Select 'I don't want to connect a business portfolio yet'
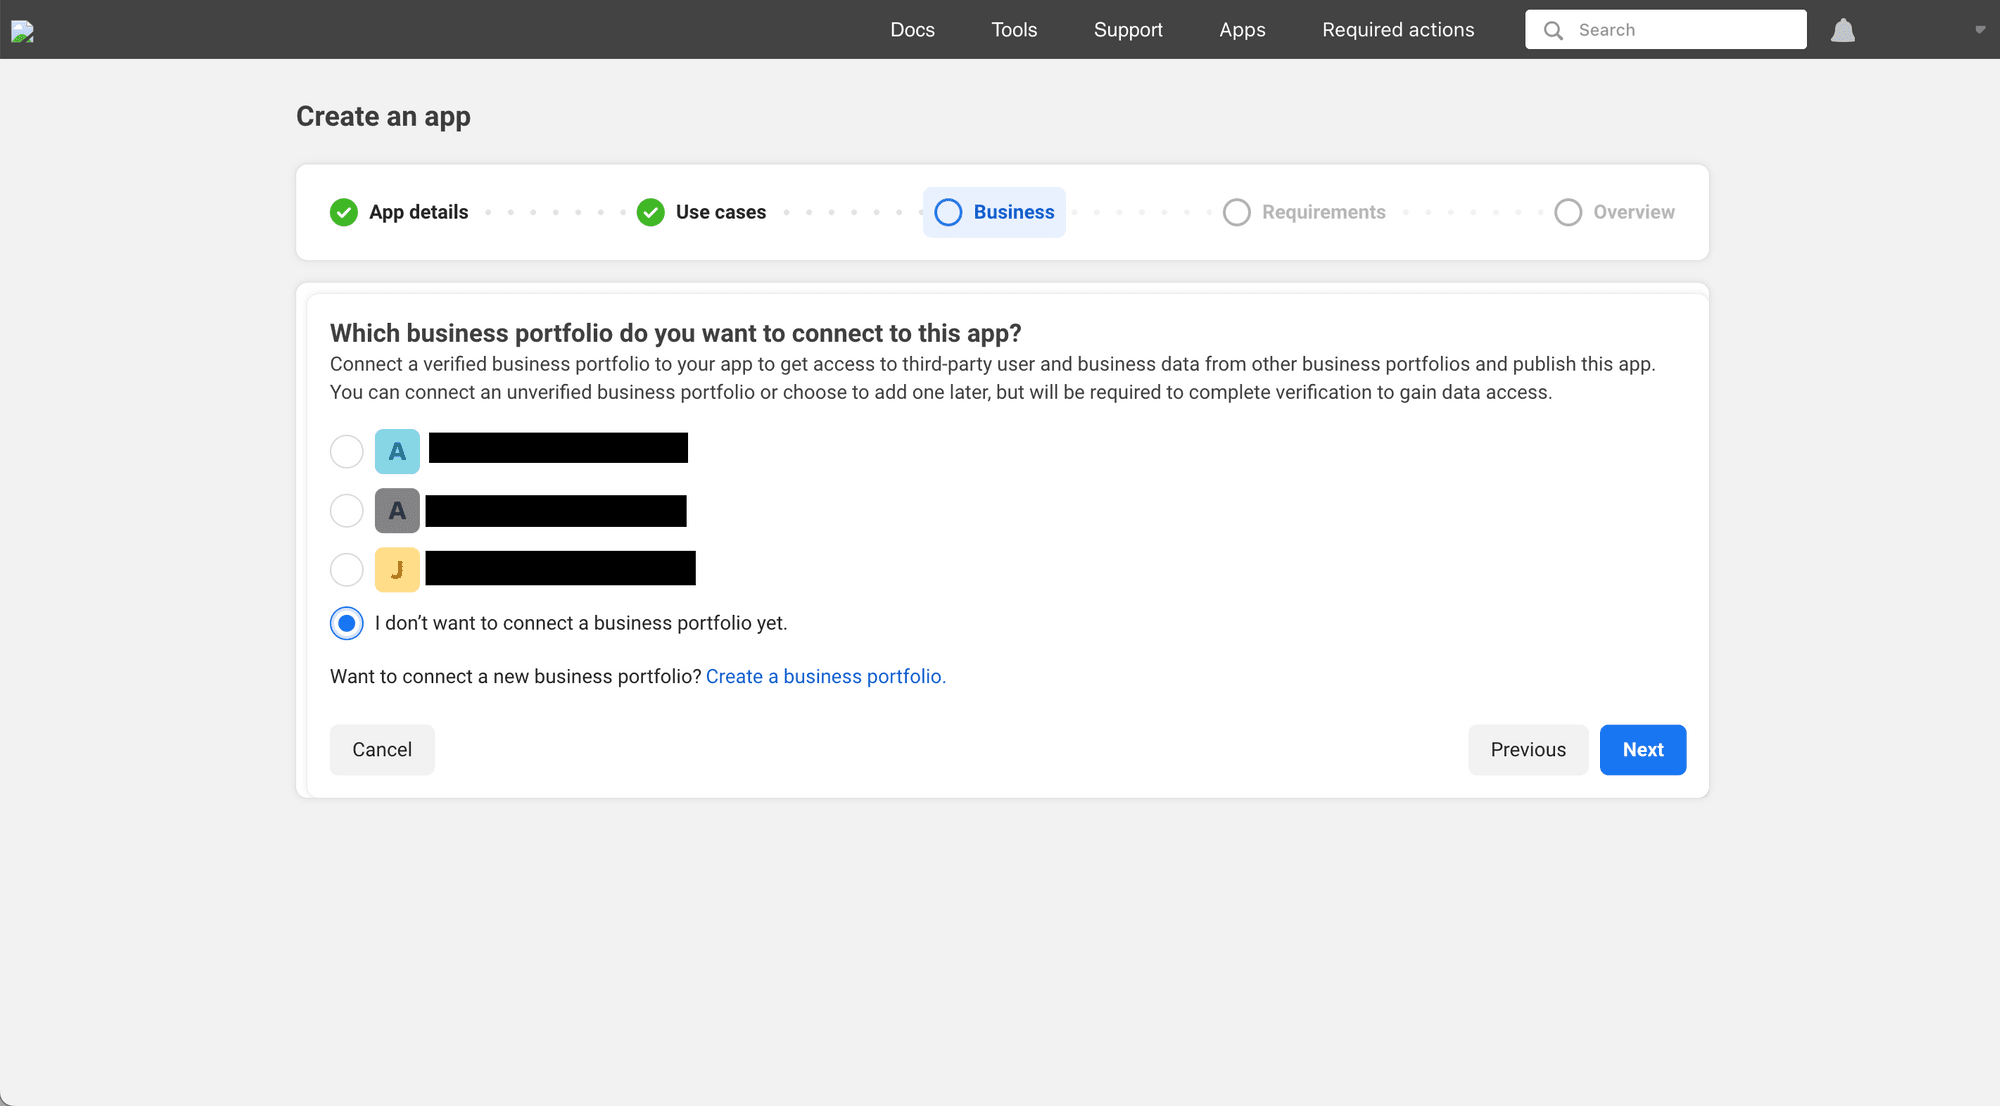The height and width of the screenshot is (1106, 2000). pyautogui.click(x=346, y=622)
